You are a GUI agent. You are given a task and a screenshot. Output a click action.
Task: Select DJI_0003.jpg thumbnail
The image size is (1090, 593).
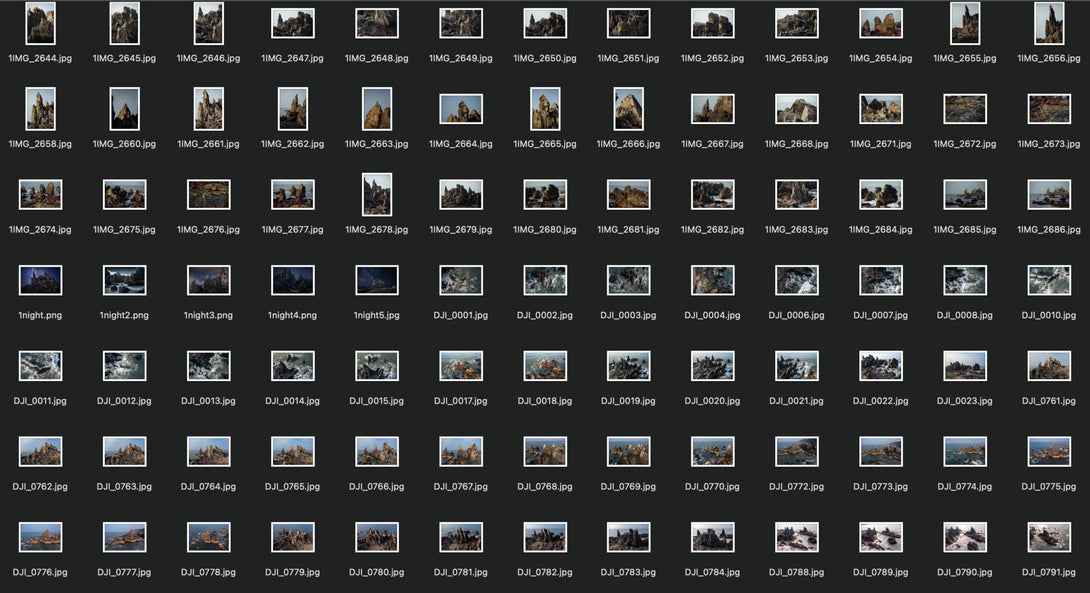click(628, 280)
